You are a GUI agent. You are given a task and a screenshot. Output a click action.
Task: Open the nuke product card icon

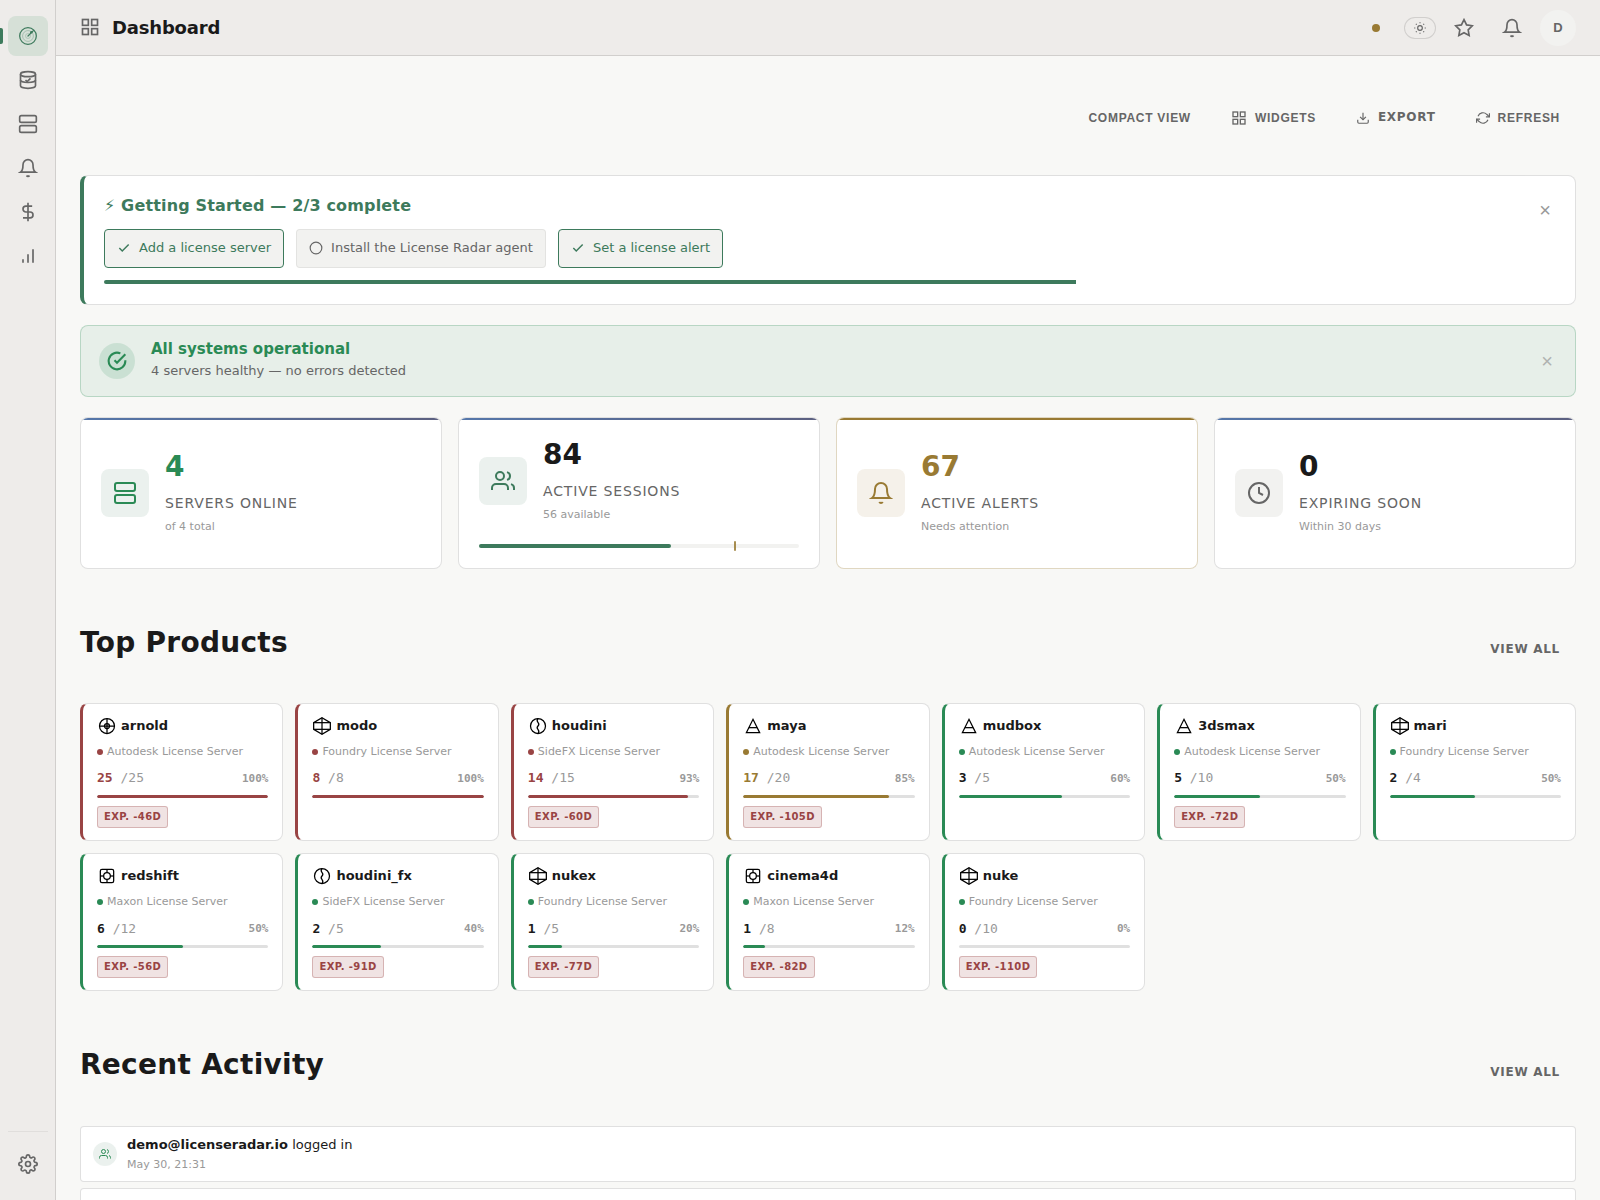point(969,876)
